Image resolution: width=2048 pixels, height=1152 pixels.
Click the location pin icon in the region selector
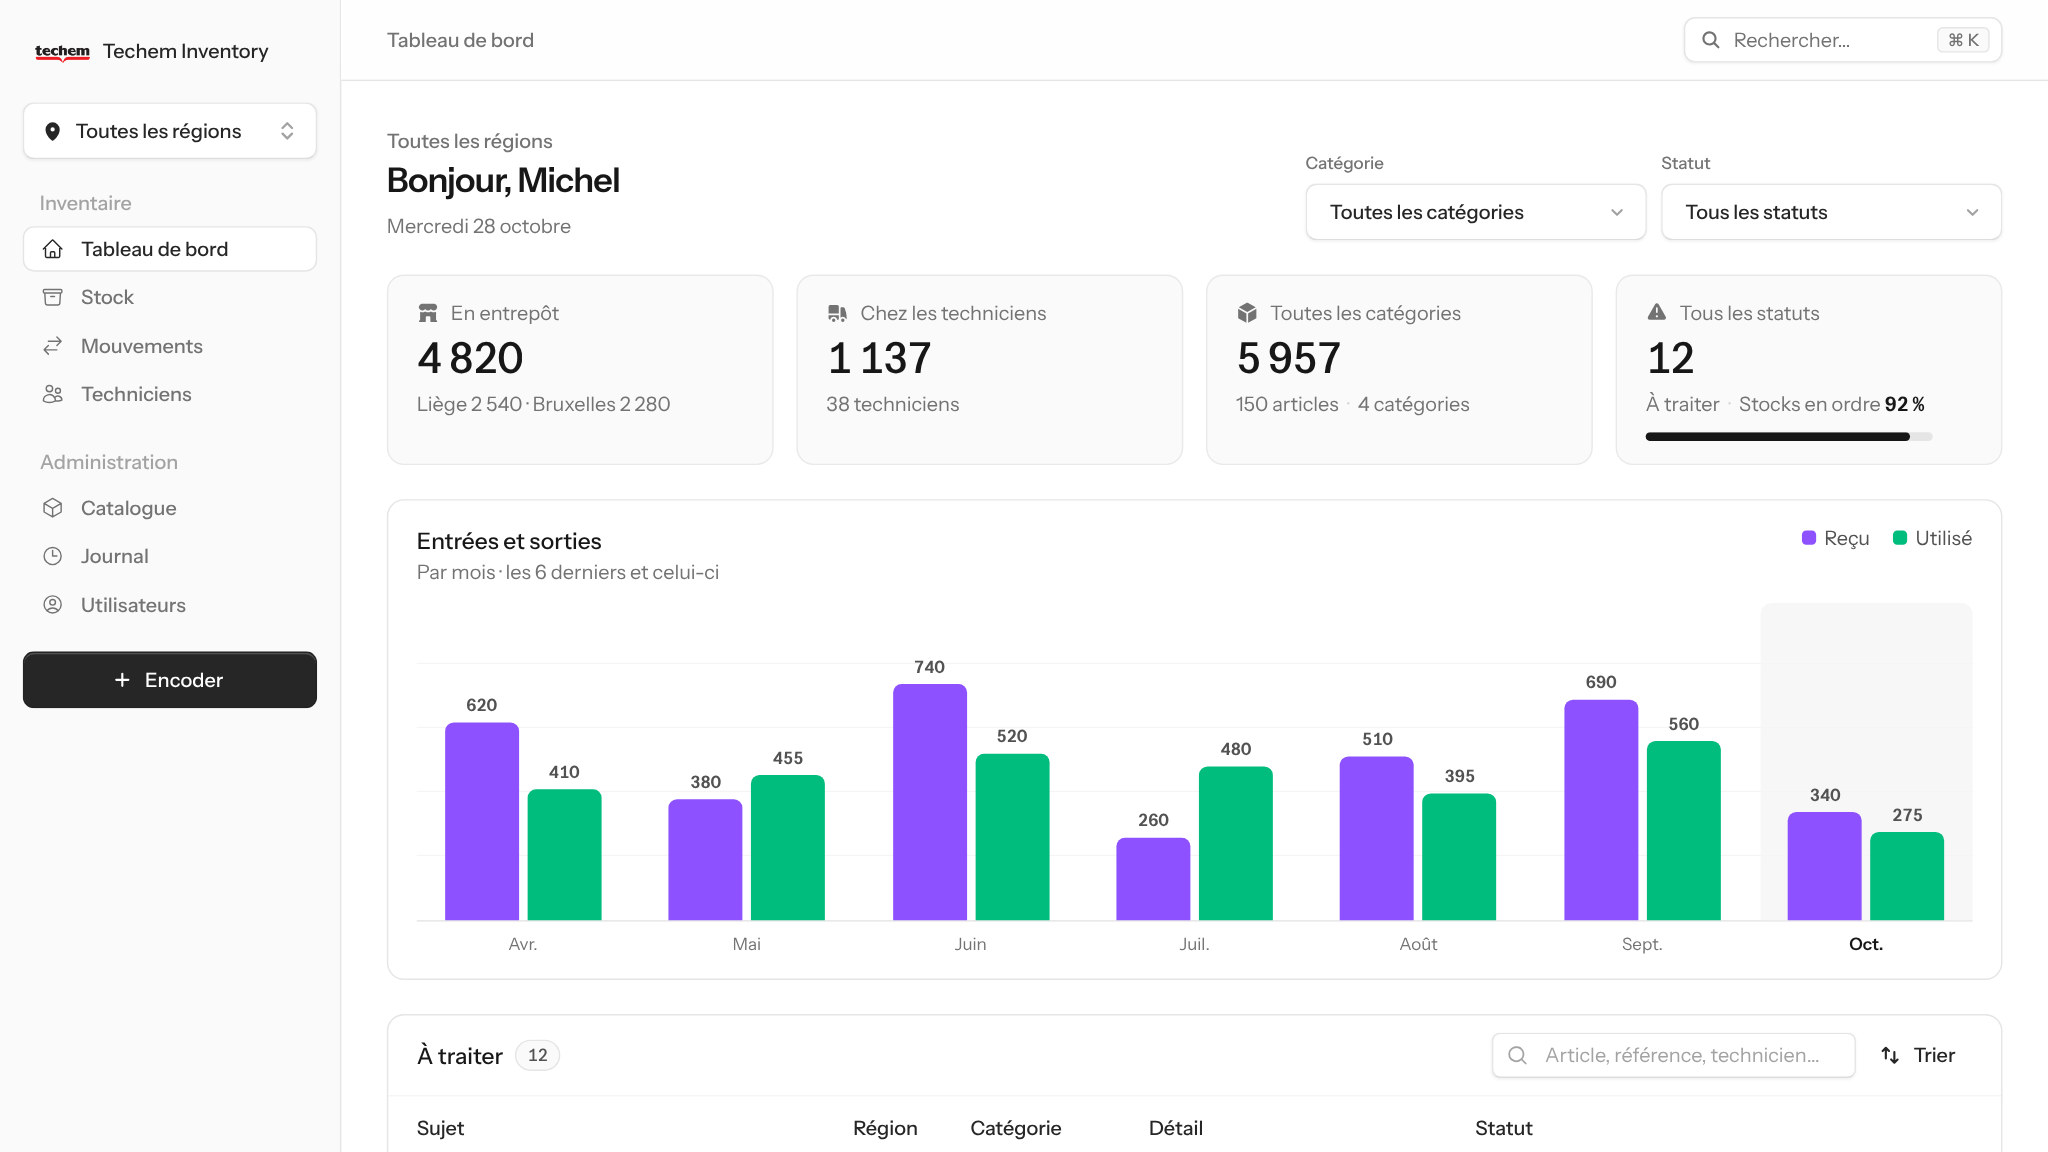(x=53, y=131)
